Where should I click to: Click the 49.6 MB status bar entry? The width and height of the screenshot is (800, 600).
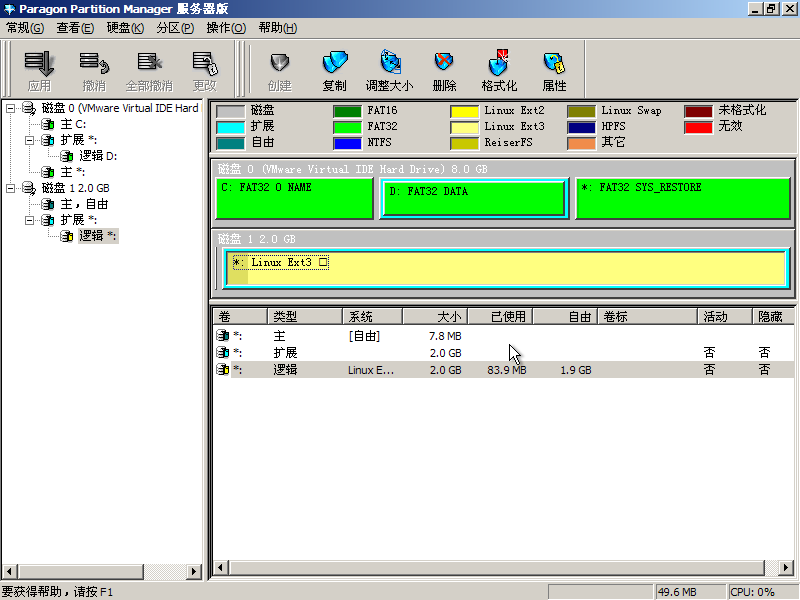point(690,592)
